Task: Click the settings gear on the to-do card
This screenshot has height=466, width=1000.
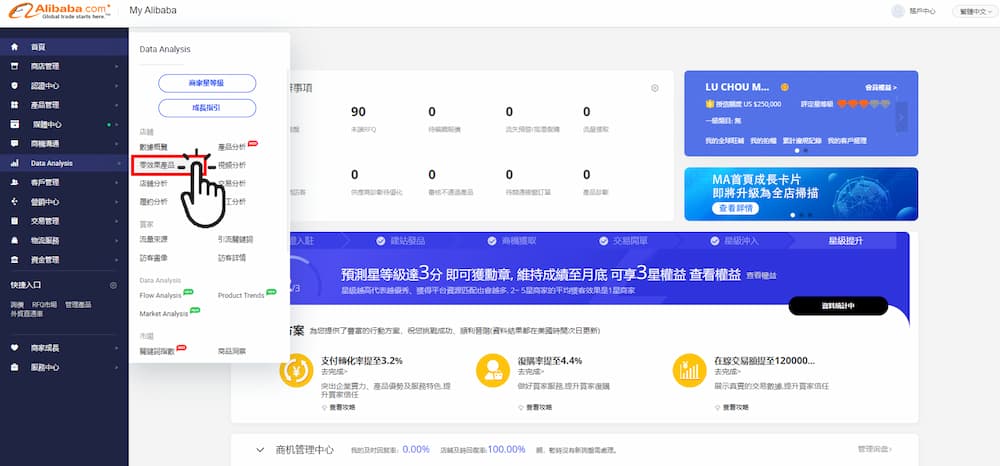Action: pyautogui.click(x=654, y=88)
